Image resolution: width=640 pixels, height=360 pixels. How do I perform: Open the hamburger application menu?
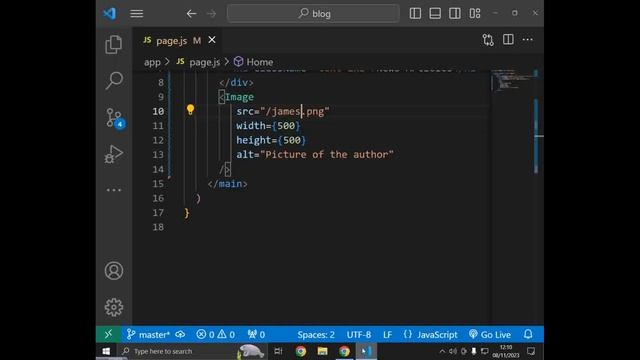pos(137,13)
